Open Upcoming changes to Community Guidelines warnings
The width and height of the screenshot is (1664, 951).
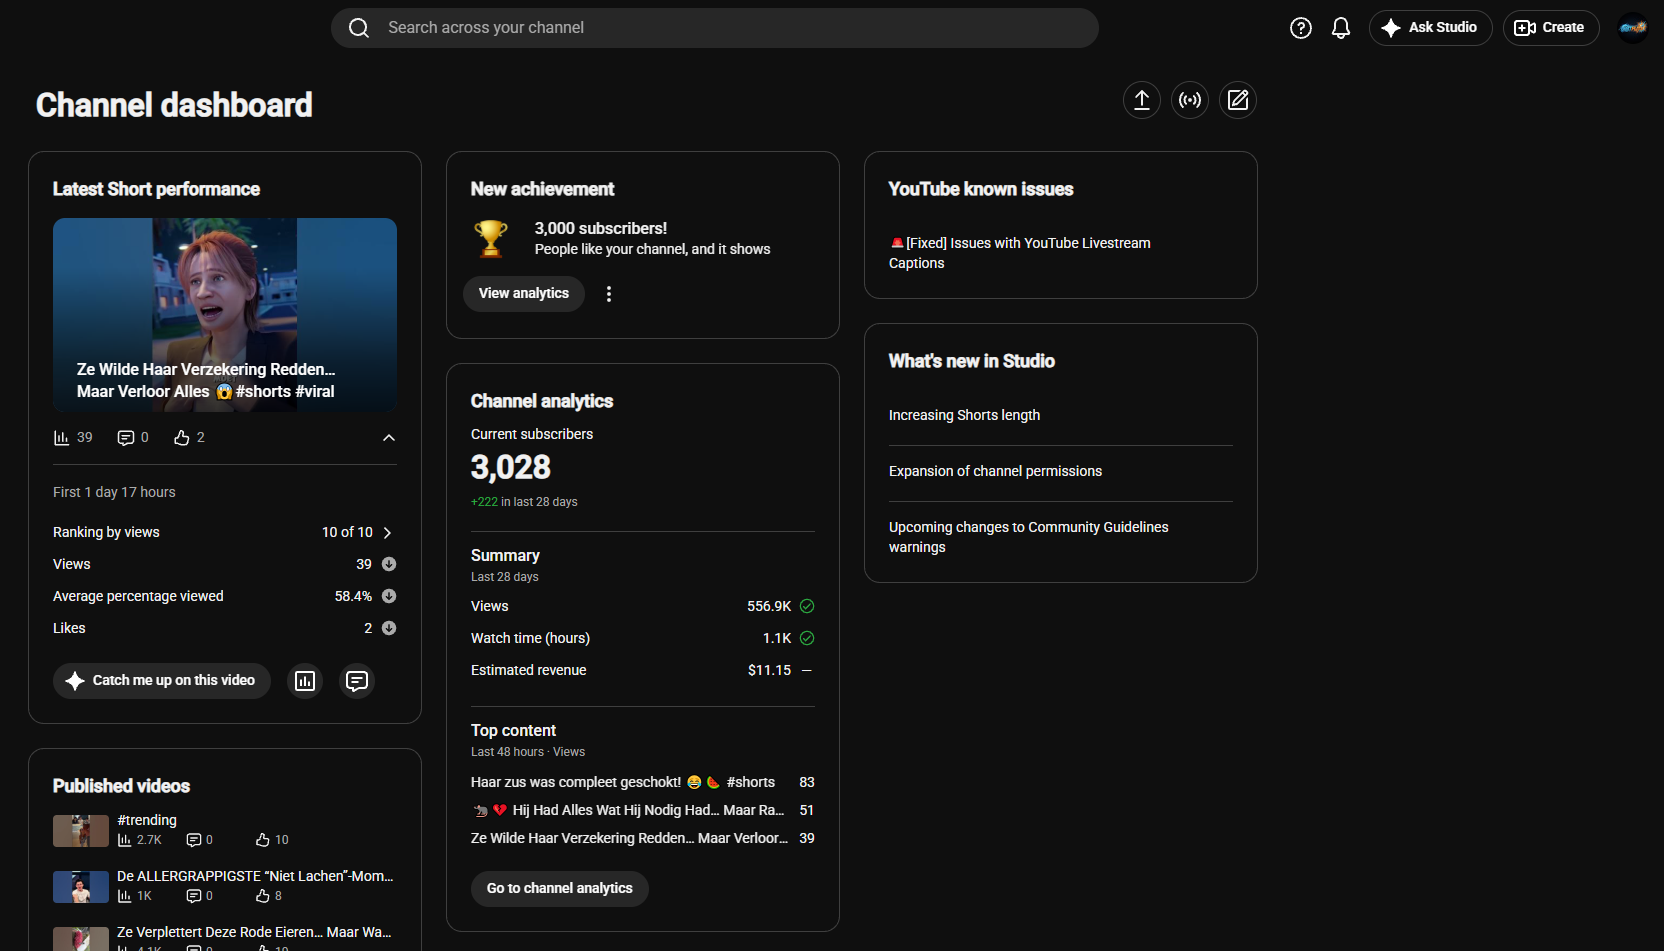[1028, 537]
